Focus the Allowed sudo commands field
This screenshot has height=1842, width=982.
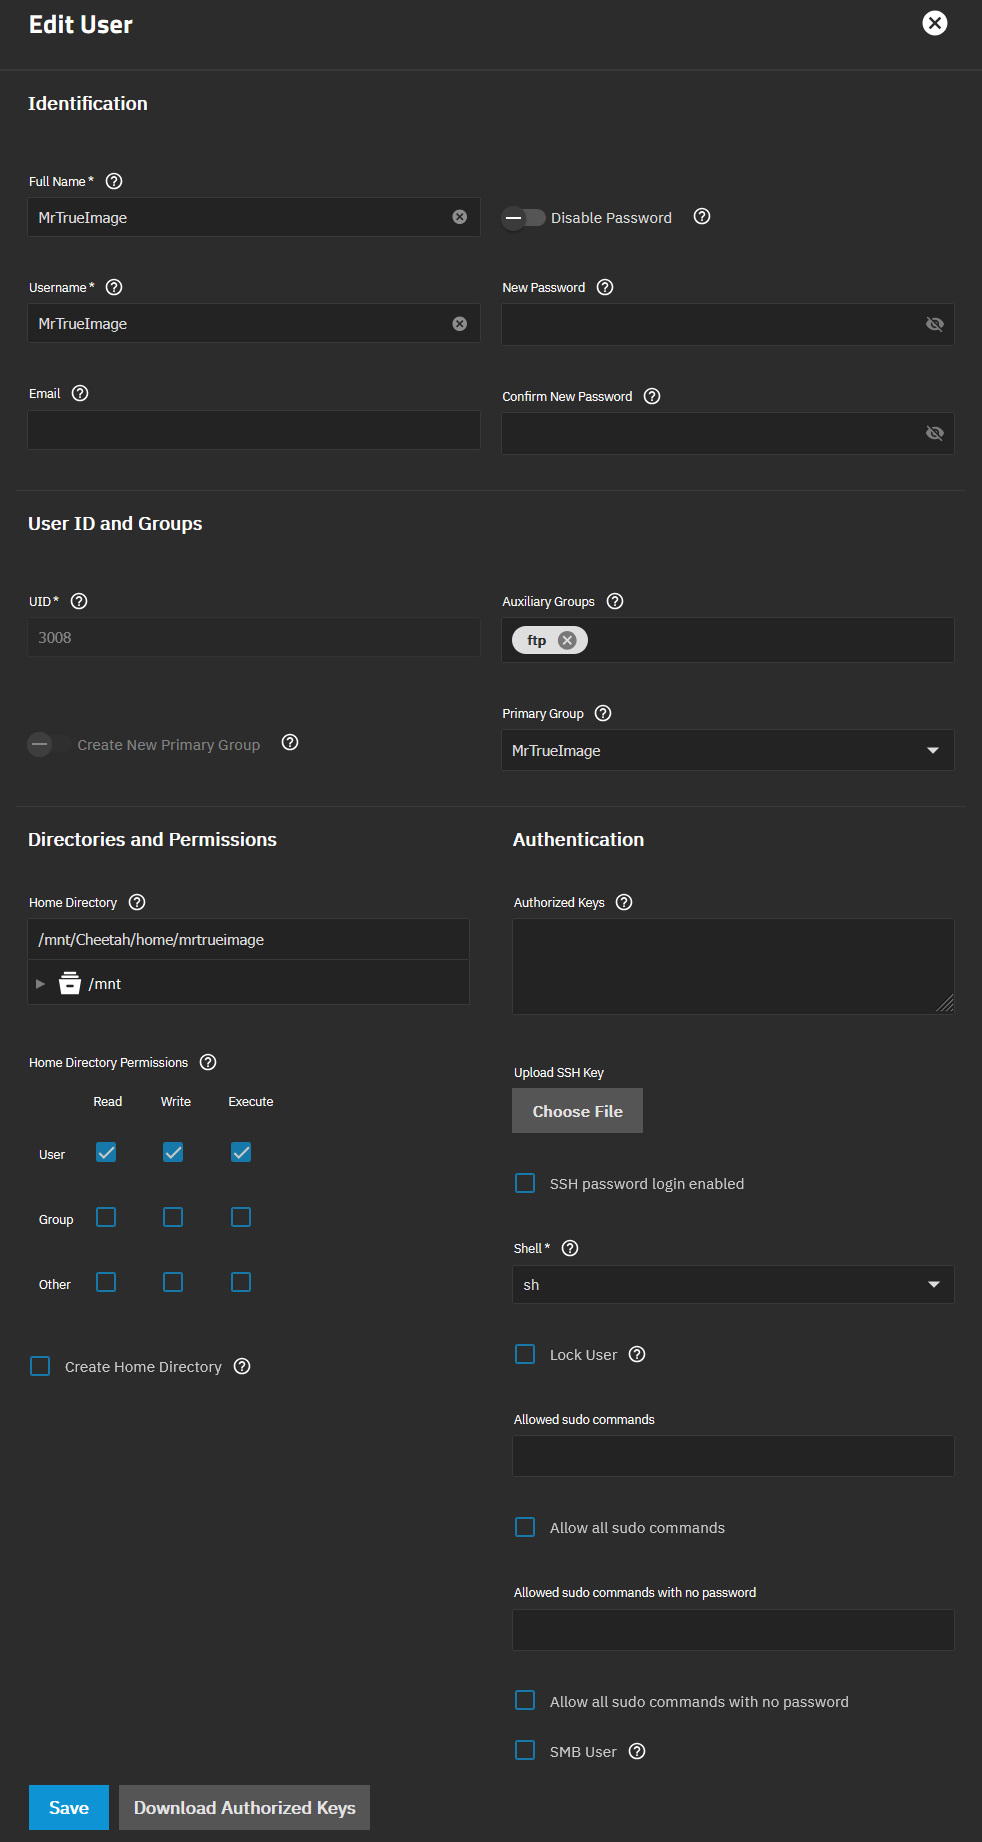coord(733,1456)
